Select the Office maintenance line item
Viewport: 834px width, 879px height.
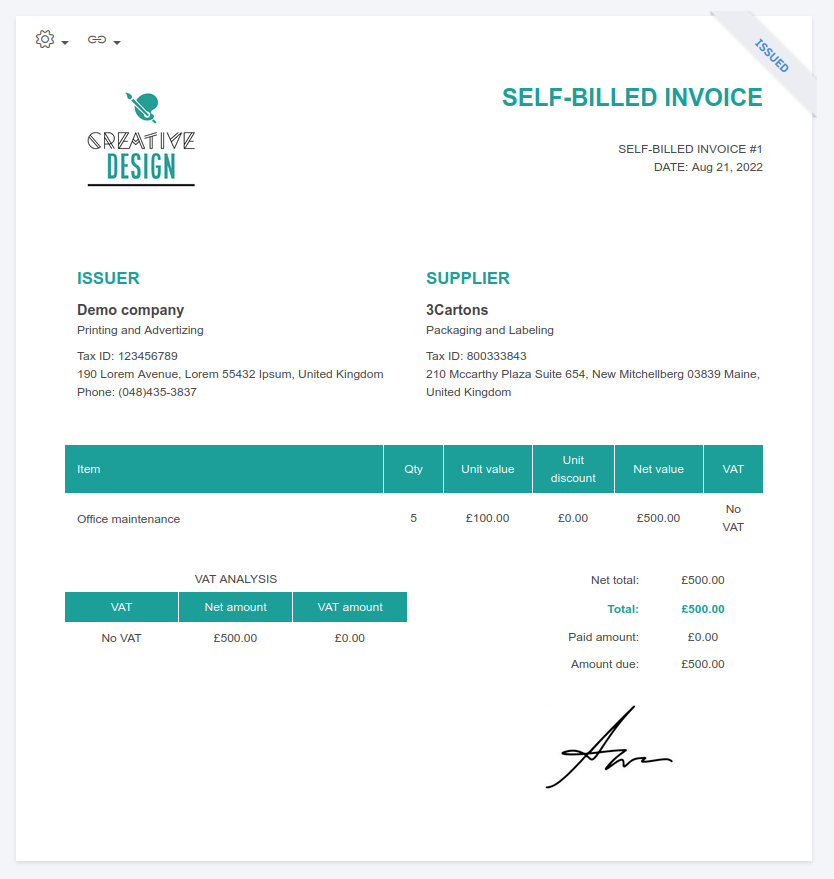pos(129,519)
